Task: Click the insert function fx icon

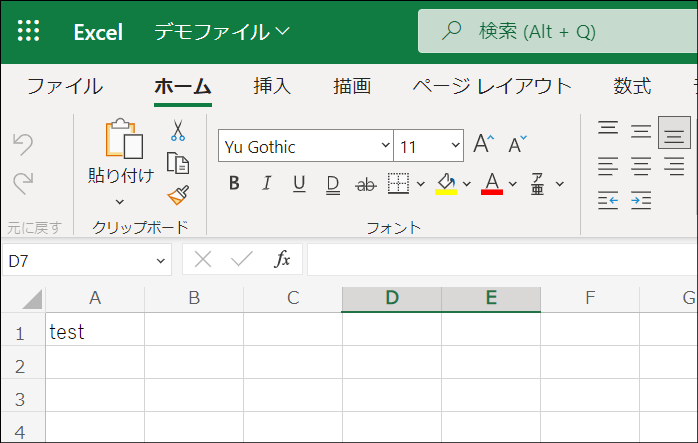Action: click(x=282, y=260)
